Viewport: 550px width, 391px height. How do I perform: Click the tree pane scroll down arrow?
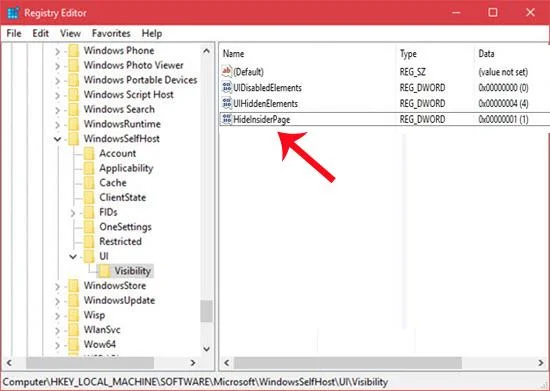pyautogui.click(x=206, y=349)
